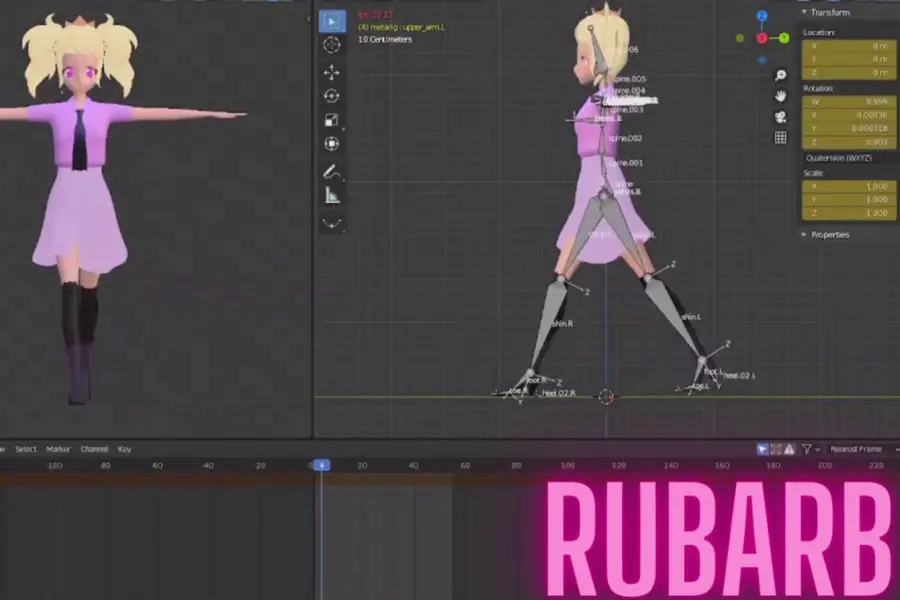This screenshot has height=600, width=900.
Task: Click the blue current-frame playhead marker
Action: (321, 465)
